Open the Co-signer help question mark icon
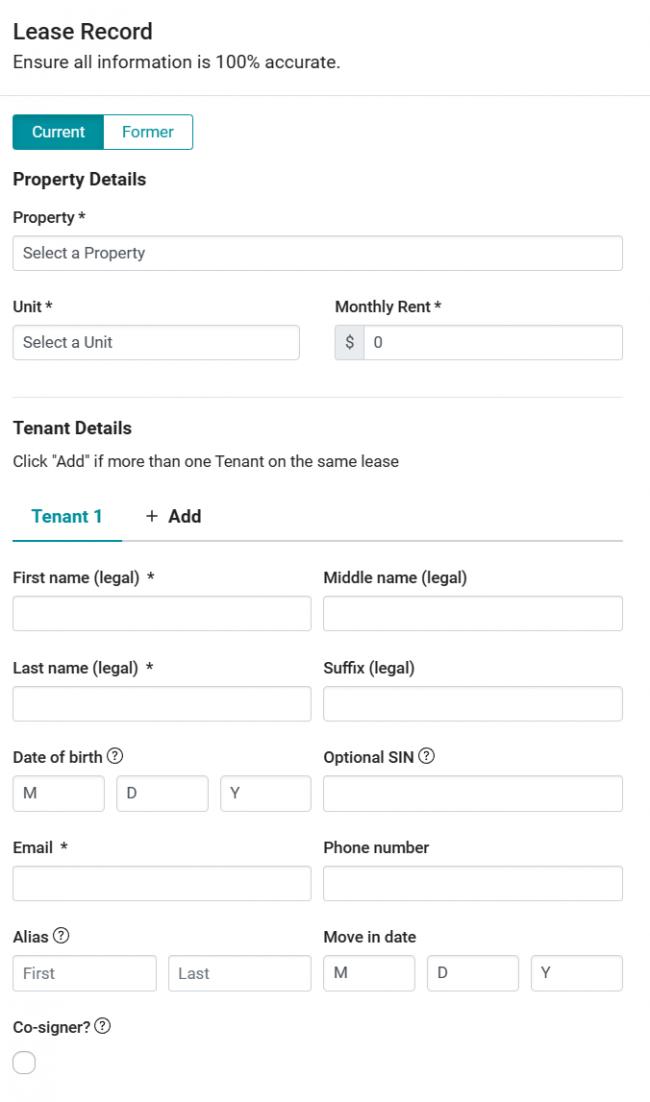This screenshot has width=650, height=1102. click(102, 1025)
